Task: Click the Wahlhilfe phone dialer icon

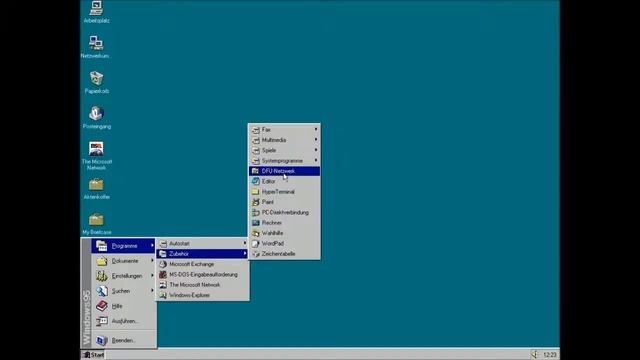Action: (256, 233)
